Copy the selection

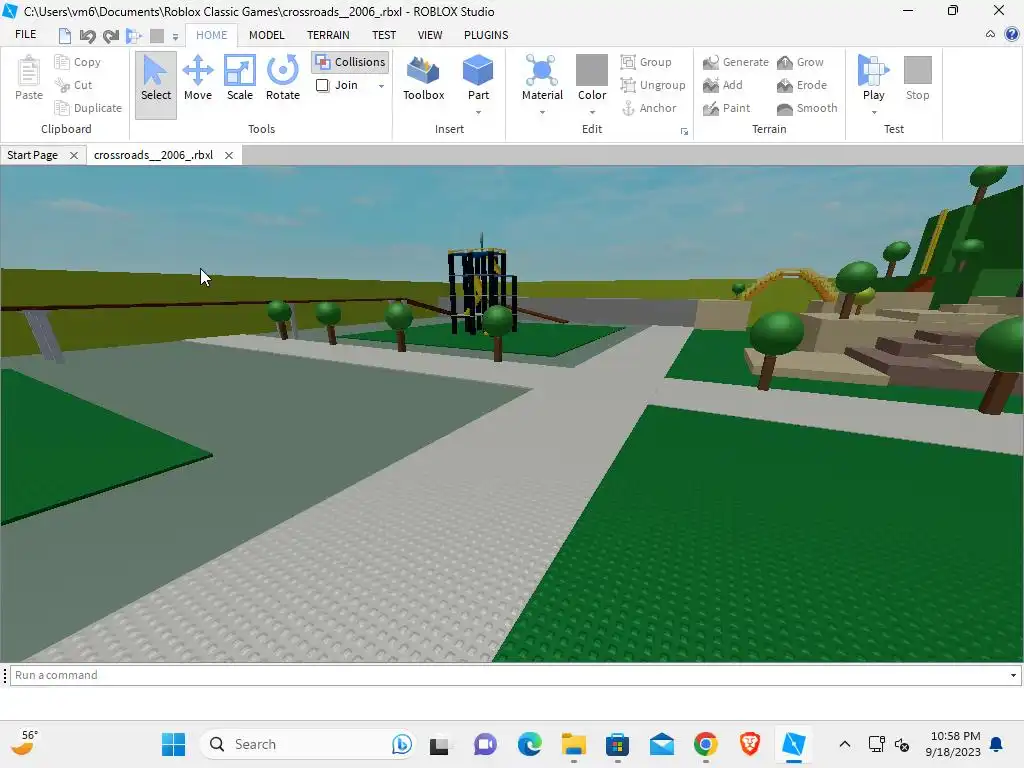tap(78, 62)
